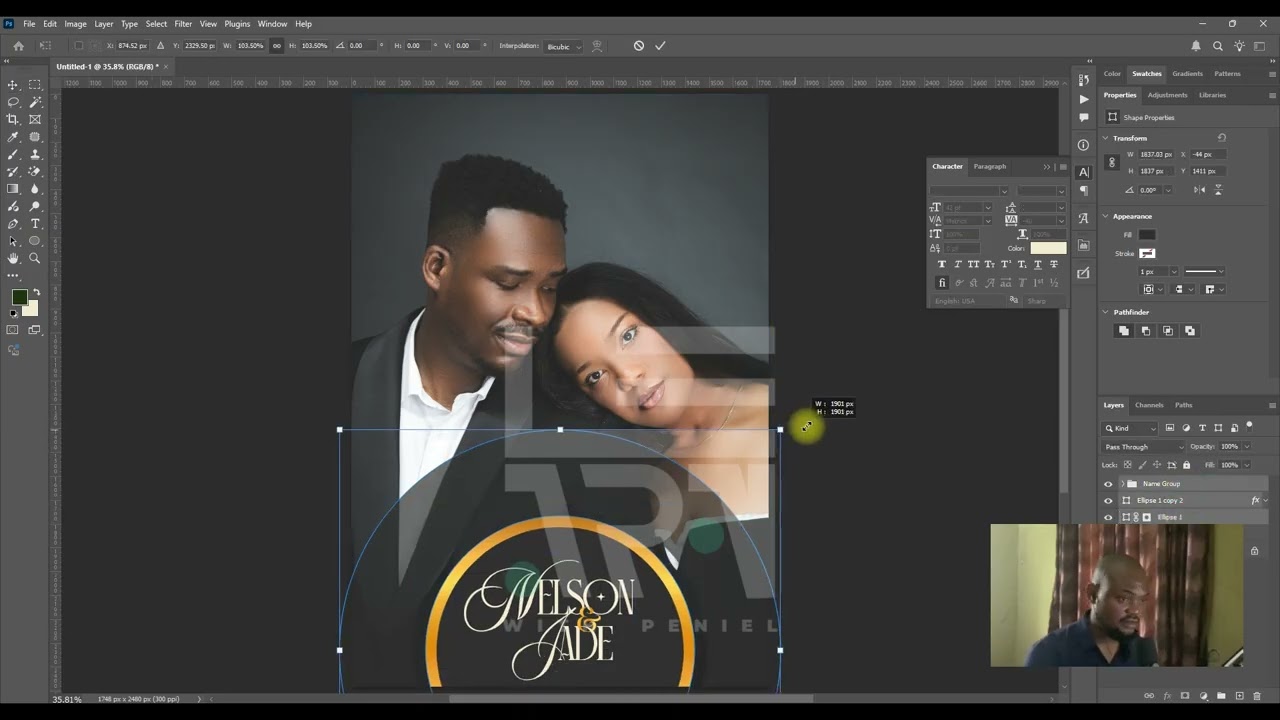Open the Plugins menu
Image resolution: width=1280 pixels, height=720 pixels.
click(x=237, y=24)
